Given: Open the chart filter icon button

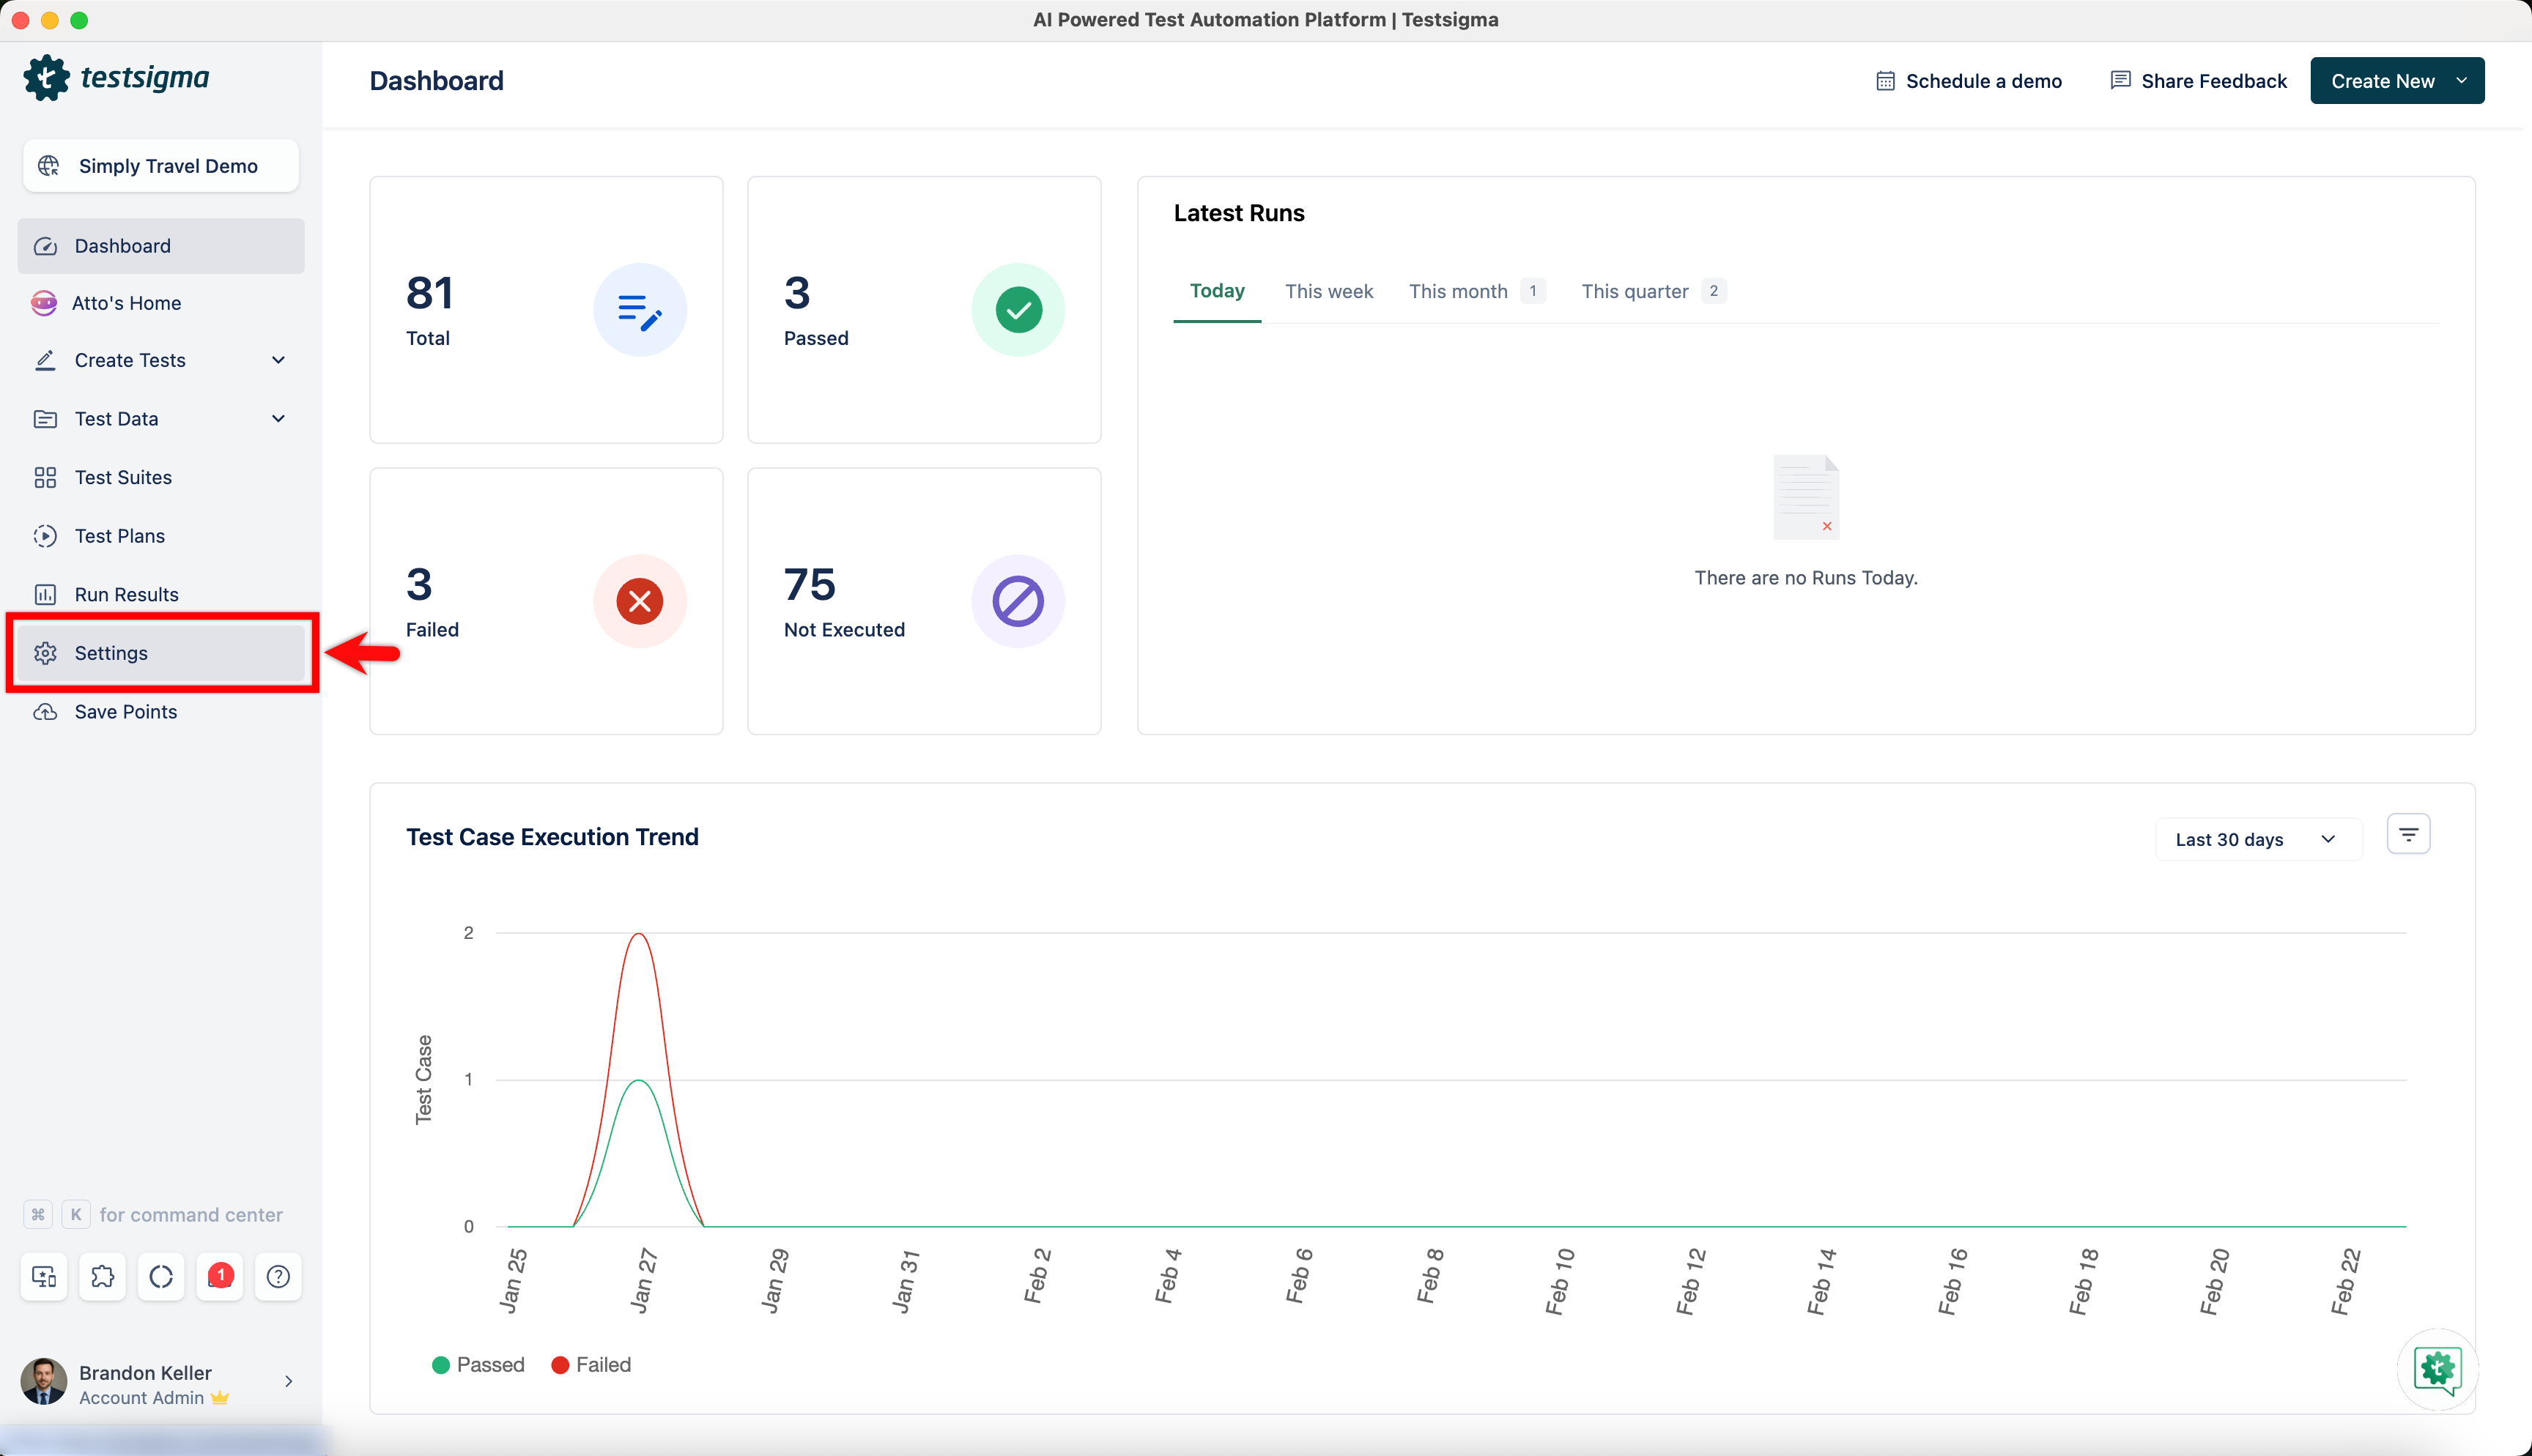Looking at the screenshot, I should pyautogui.click(x=2408, y=834).
